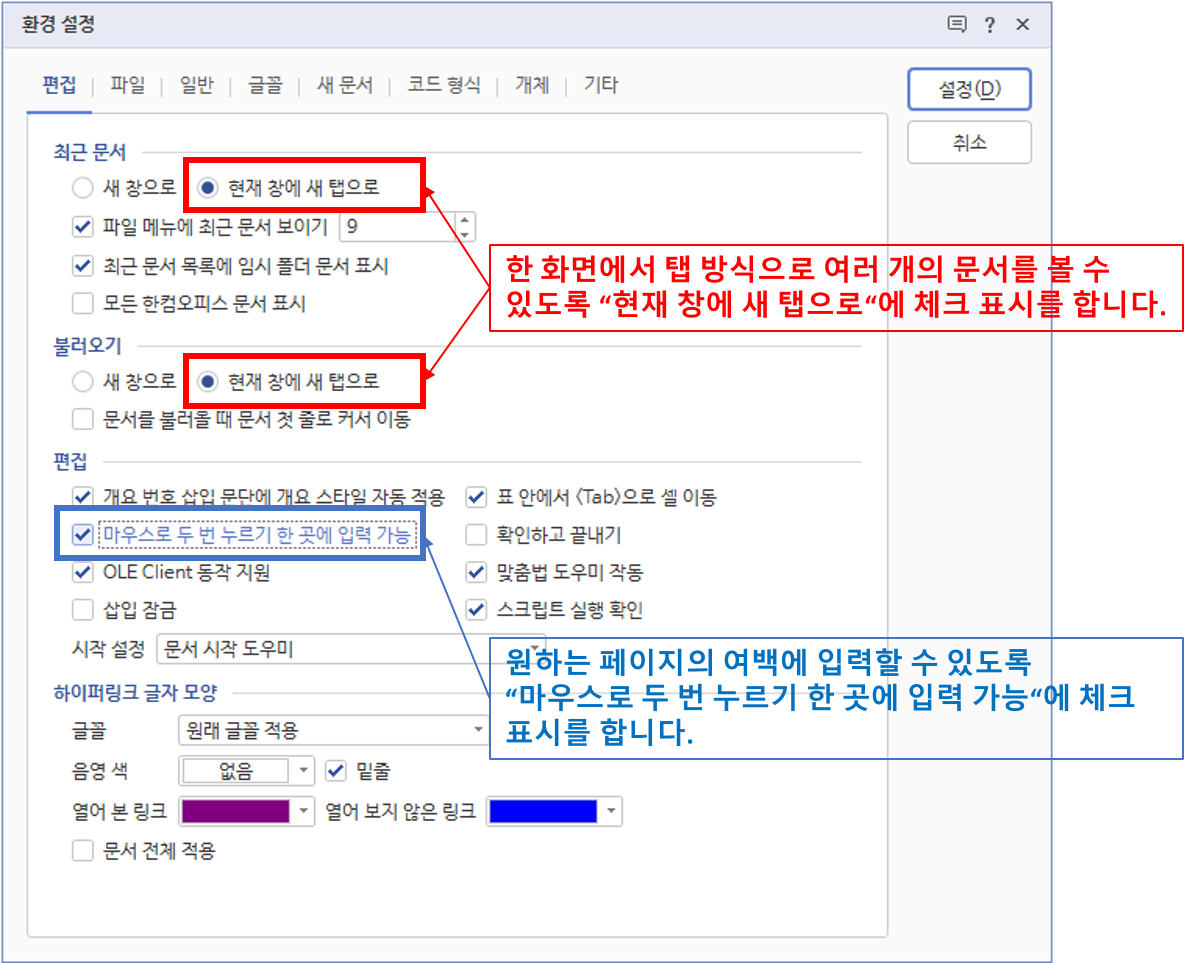Select 새 창으로 under 불러오기
The image size is (1184, 963).
(x=82, y=381)
